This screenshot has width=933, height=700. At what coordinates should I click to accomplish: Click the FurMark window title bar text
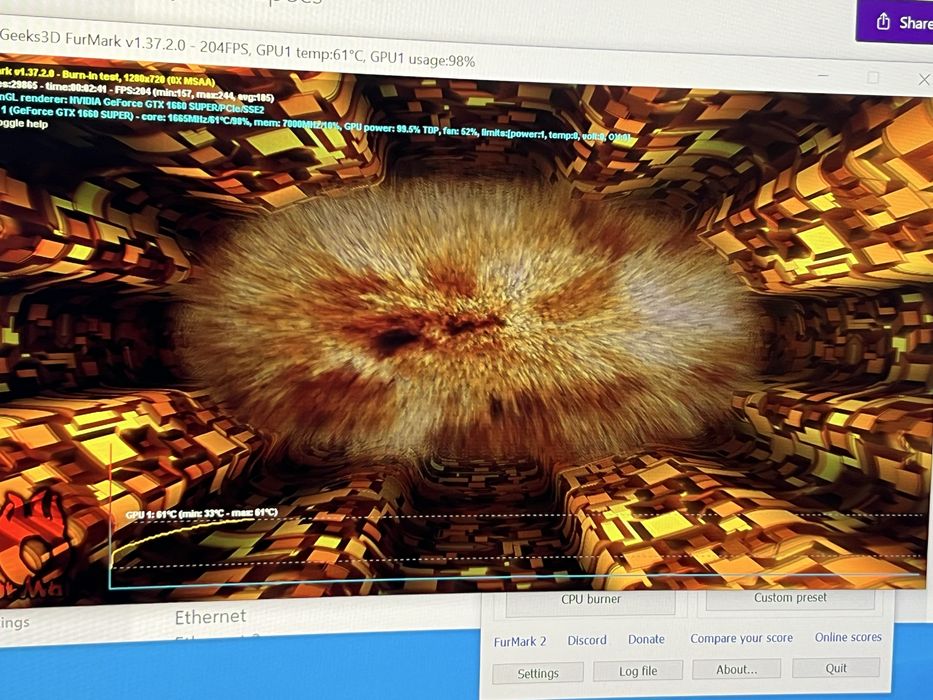click(237, 48)
